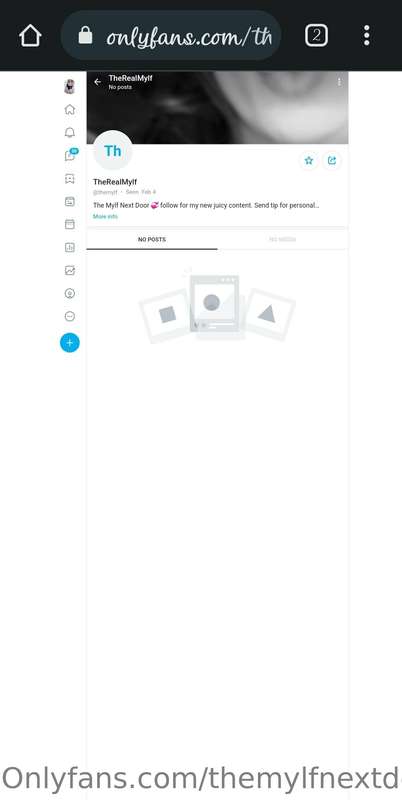Image resolution: width=402 pixels, height=800 pixels.
Task: Click the blue plus New Post button
Action: [70, 343]
